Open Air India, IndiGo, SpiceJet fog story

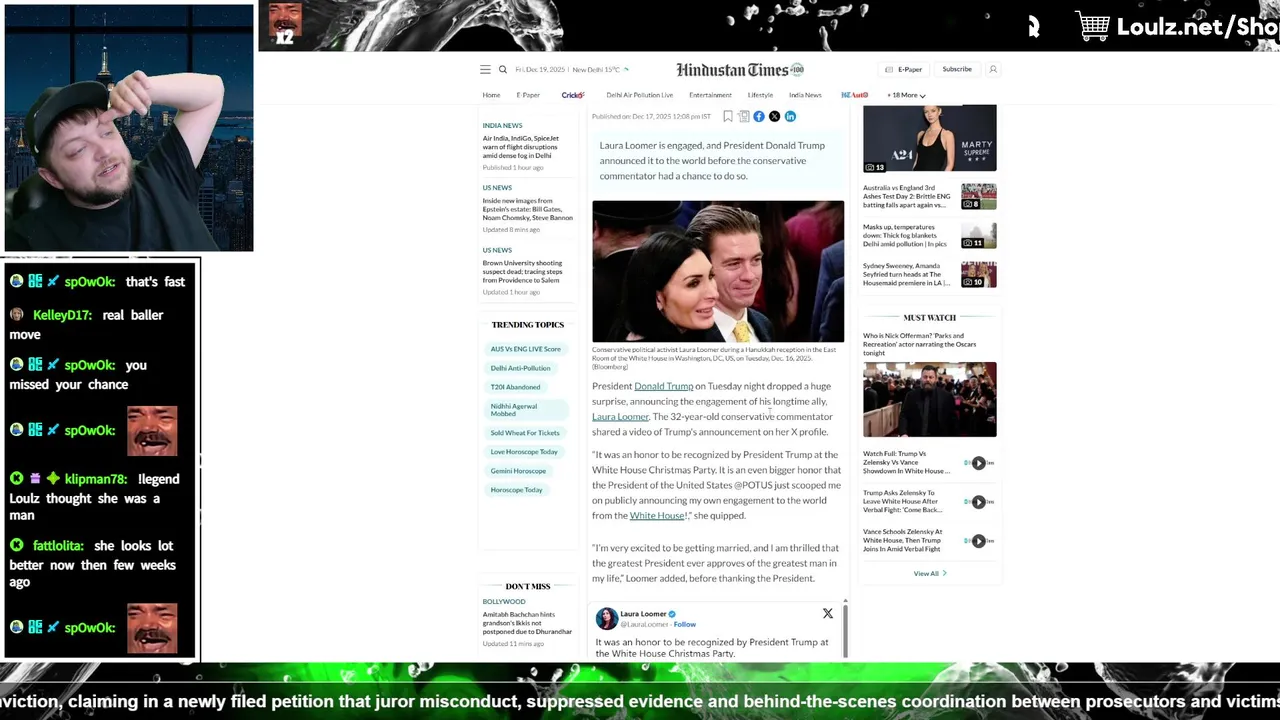tap(521, 147)
